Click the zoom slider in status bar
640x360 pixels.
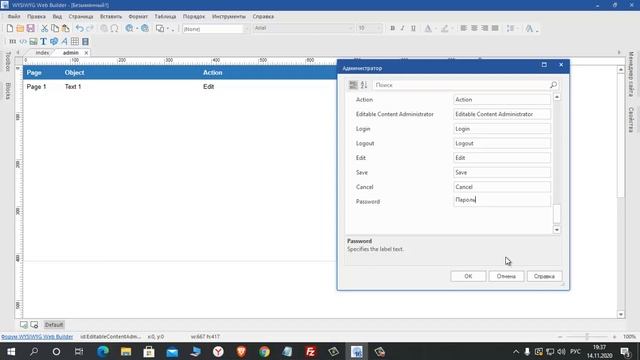click(x=587, y=337)
